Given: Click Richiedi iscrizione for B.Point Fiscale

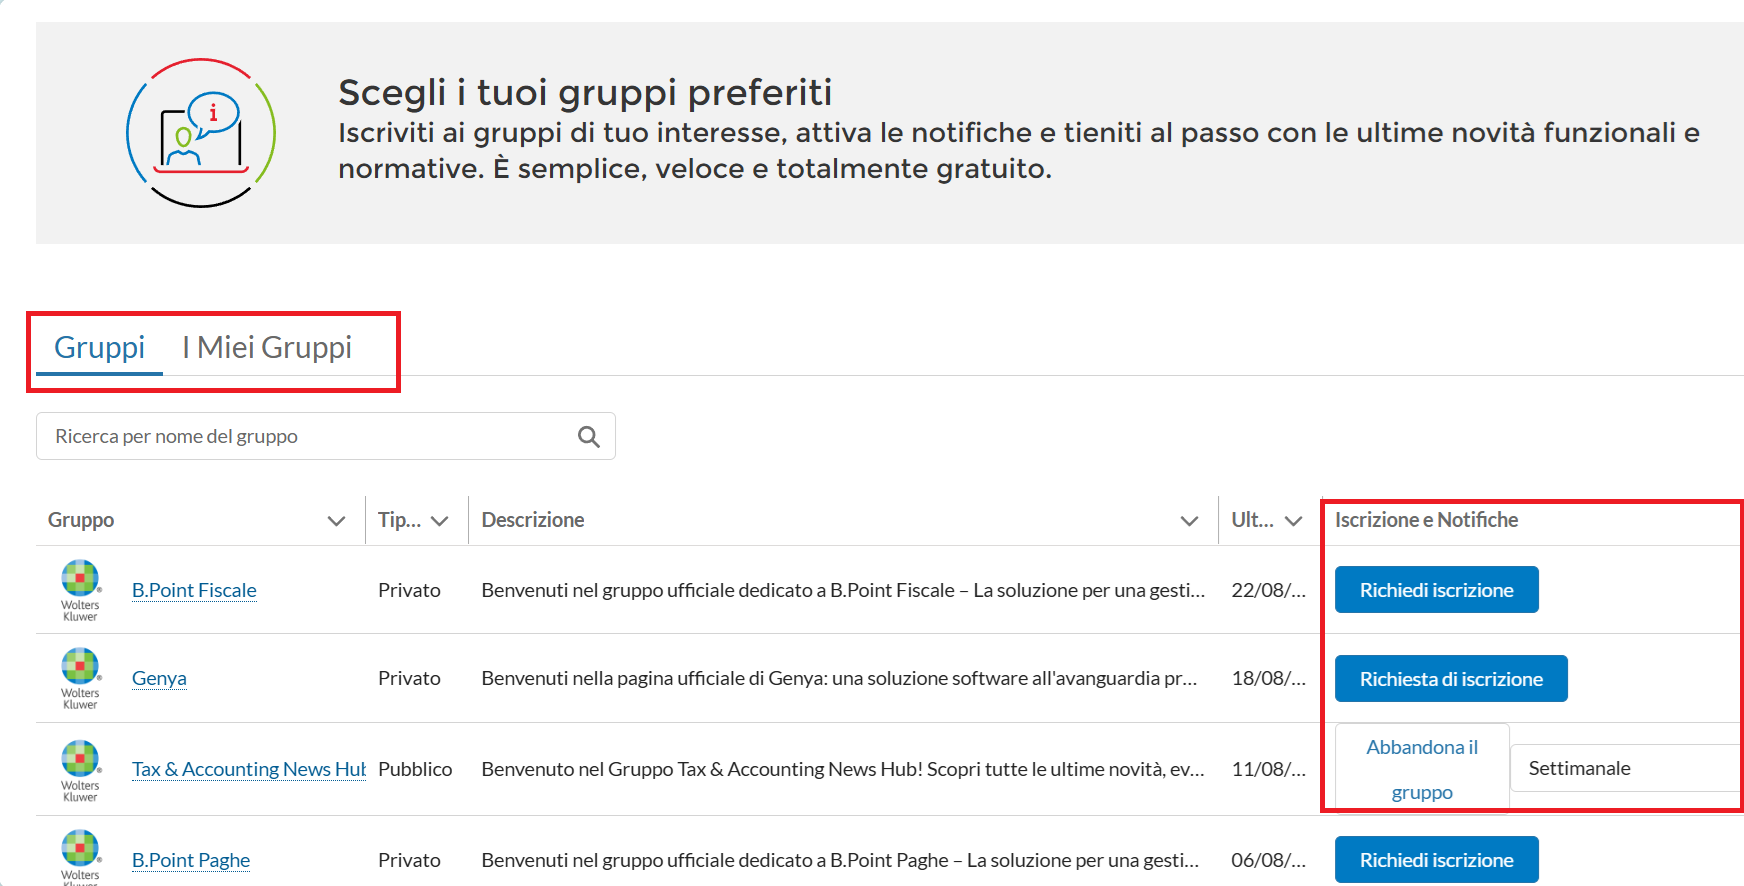Looking at the screenshot, I should (x=1436, y=590).
